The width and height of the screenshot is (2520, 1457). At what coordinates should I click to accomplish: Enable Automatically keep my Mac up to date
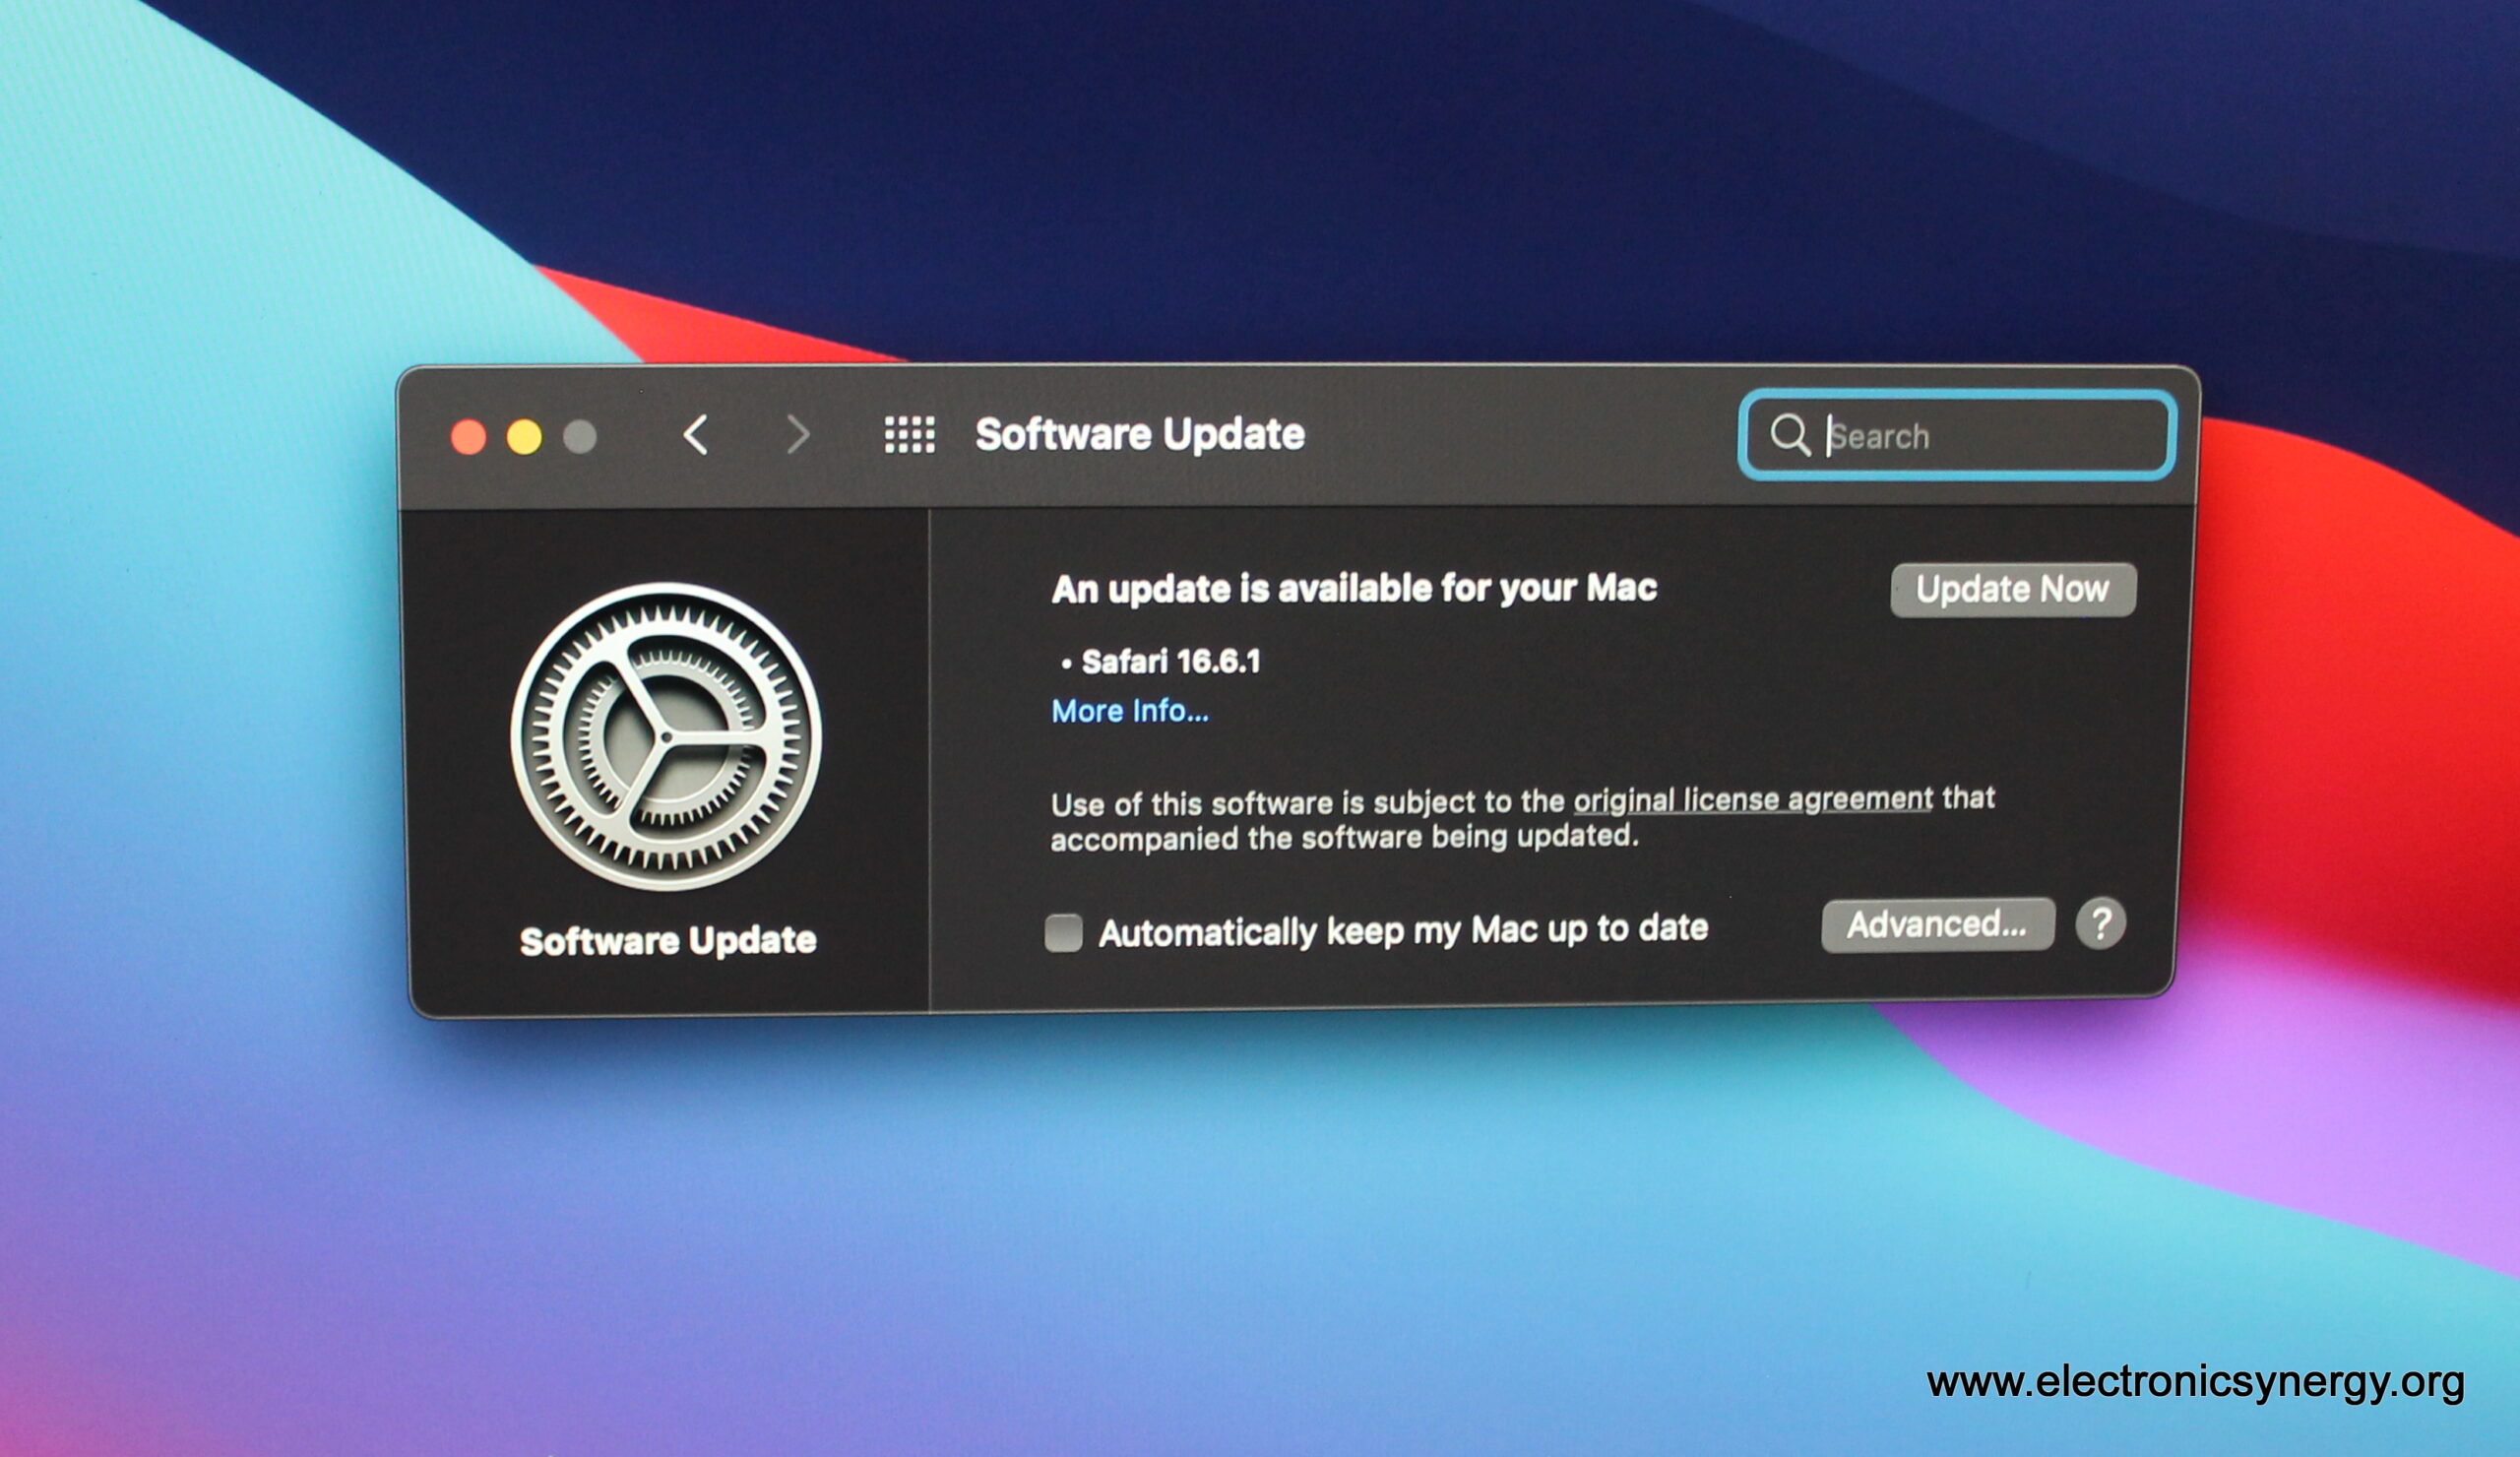1063,933
